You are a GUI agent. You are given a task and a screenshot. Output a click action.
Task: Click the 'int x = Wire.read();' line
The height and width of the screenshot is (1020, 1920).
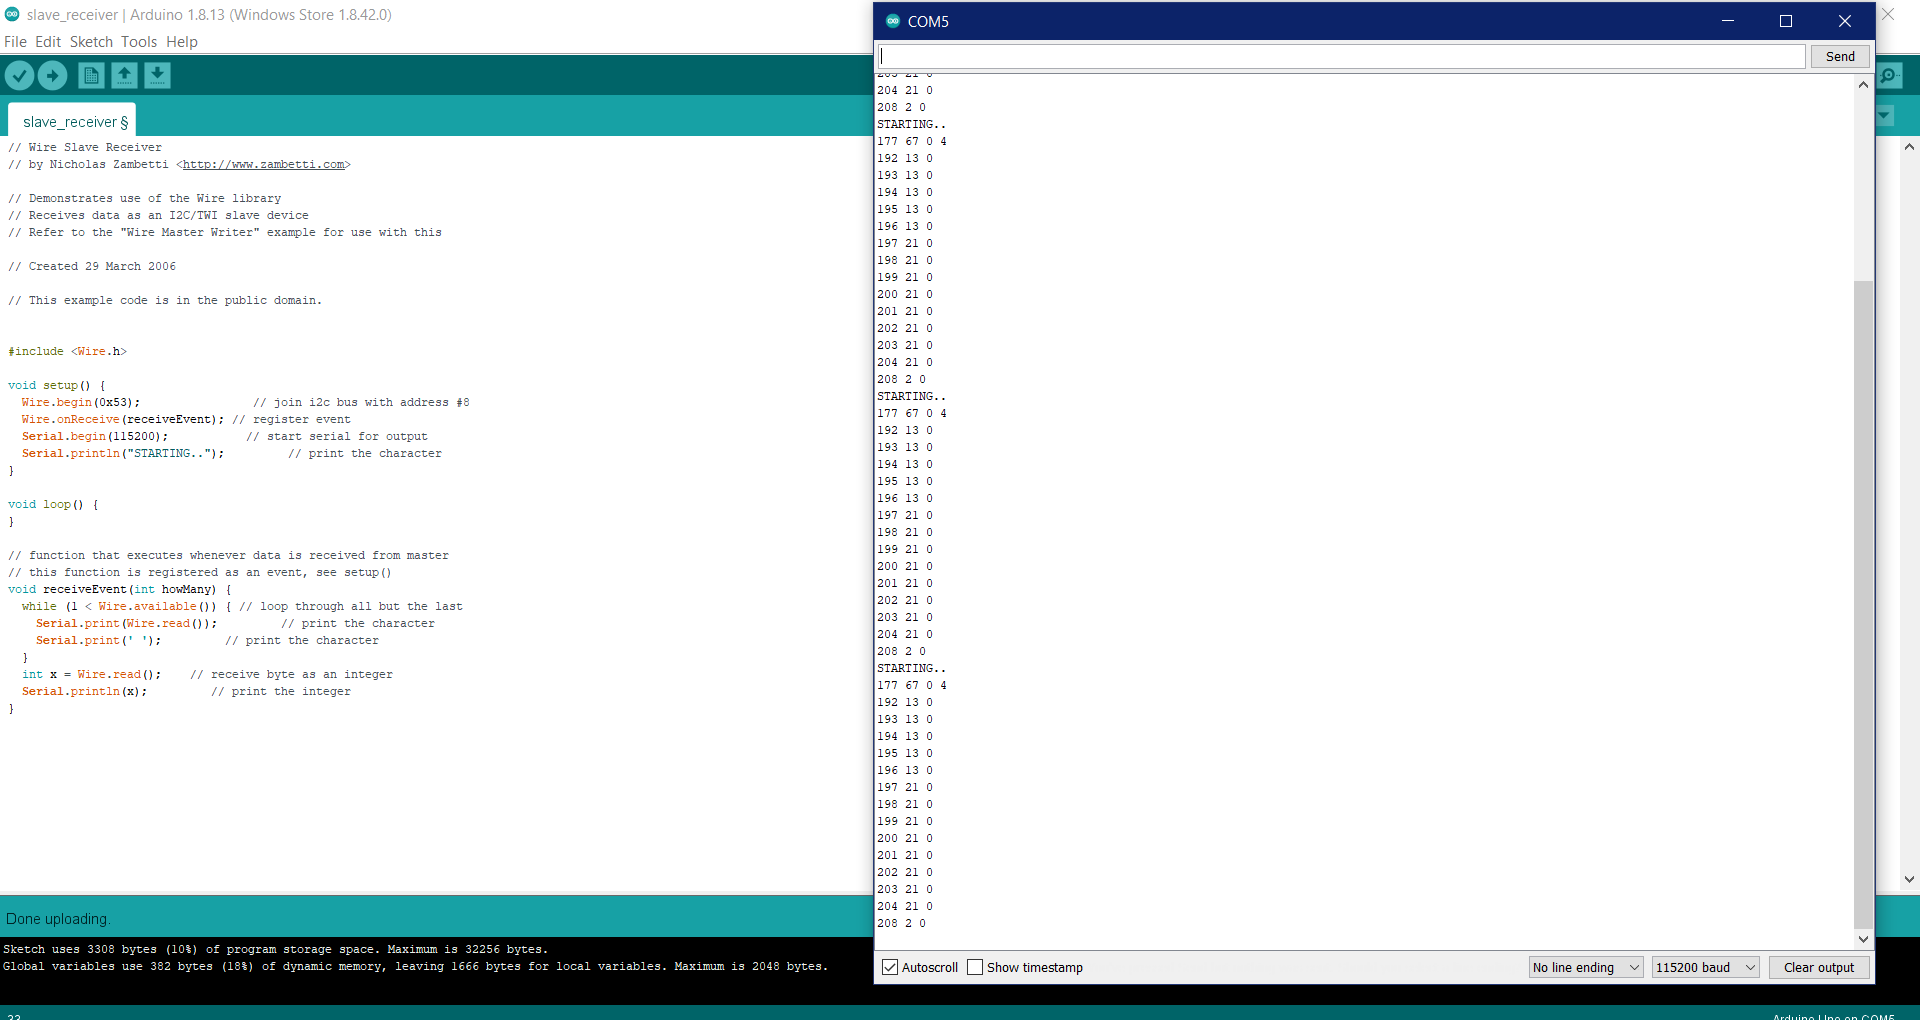click(92, 675)
